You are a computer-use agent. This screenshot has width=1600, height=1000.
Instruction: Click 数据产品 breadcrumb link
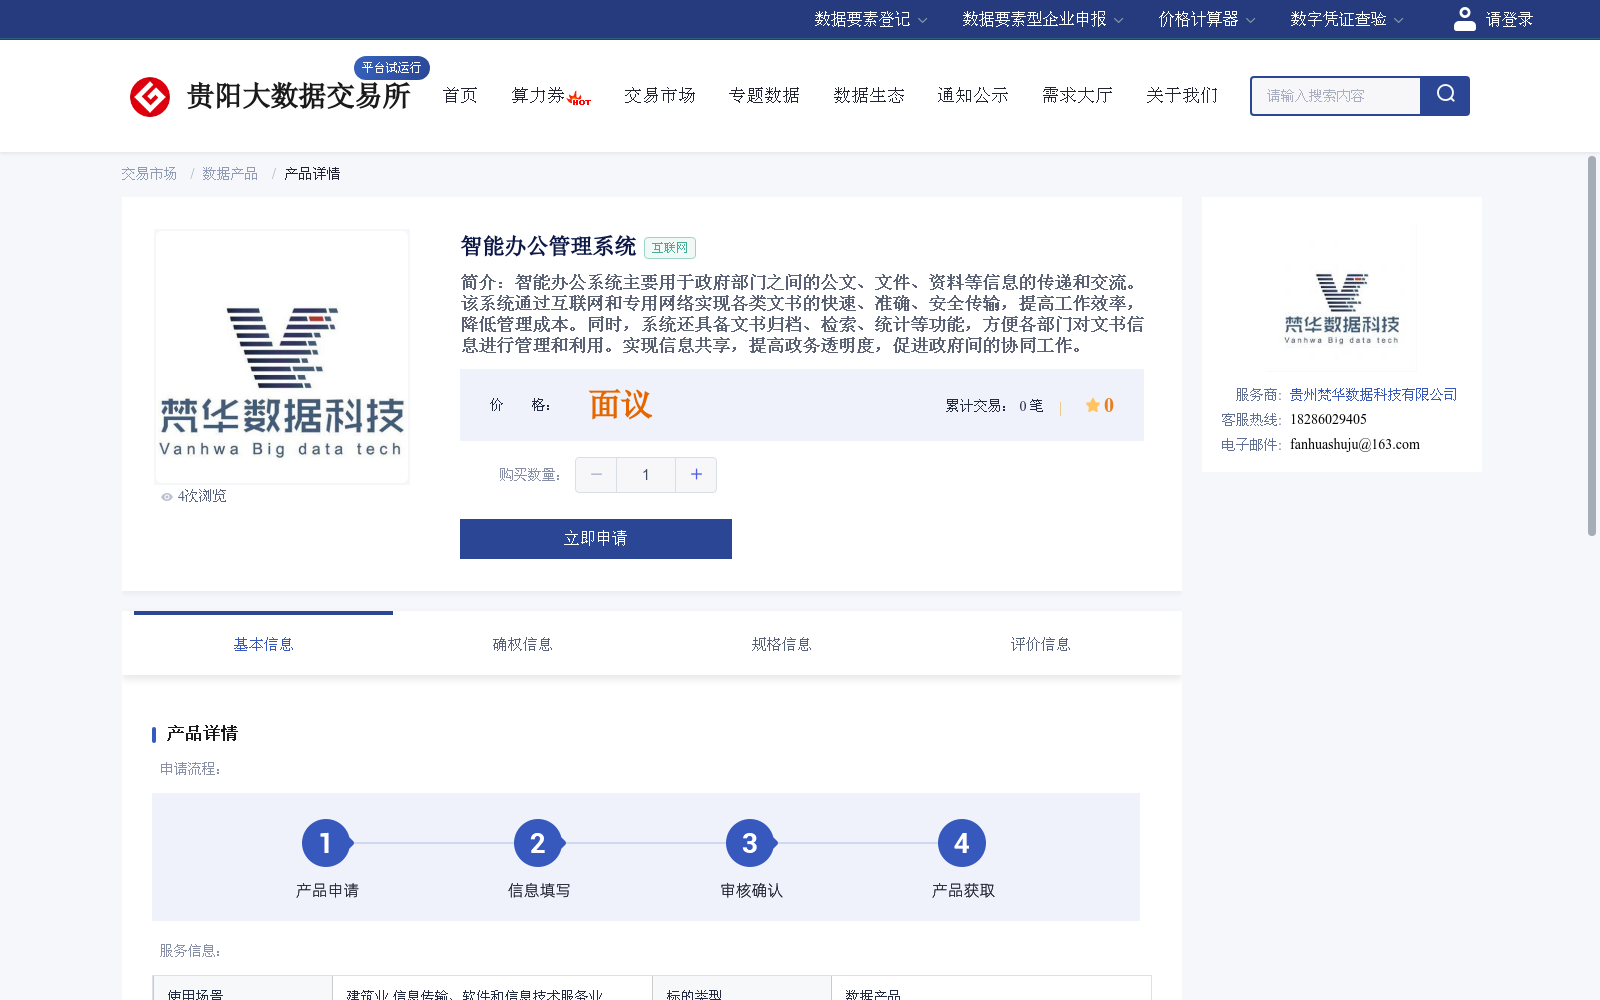click(230, 174)
